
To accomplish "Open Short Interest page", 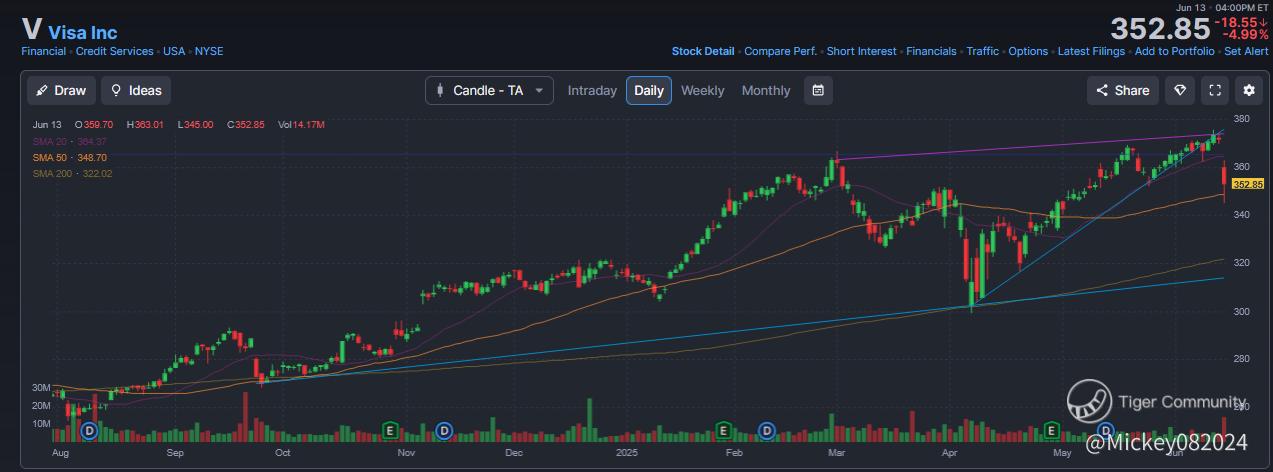I will 861,51.
